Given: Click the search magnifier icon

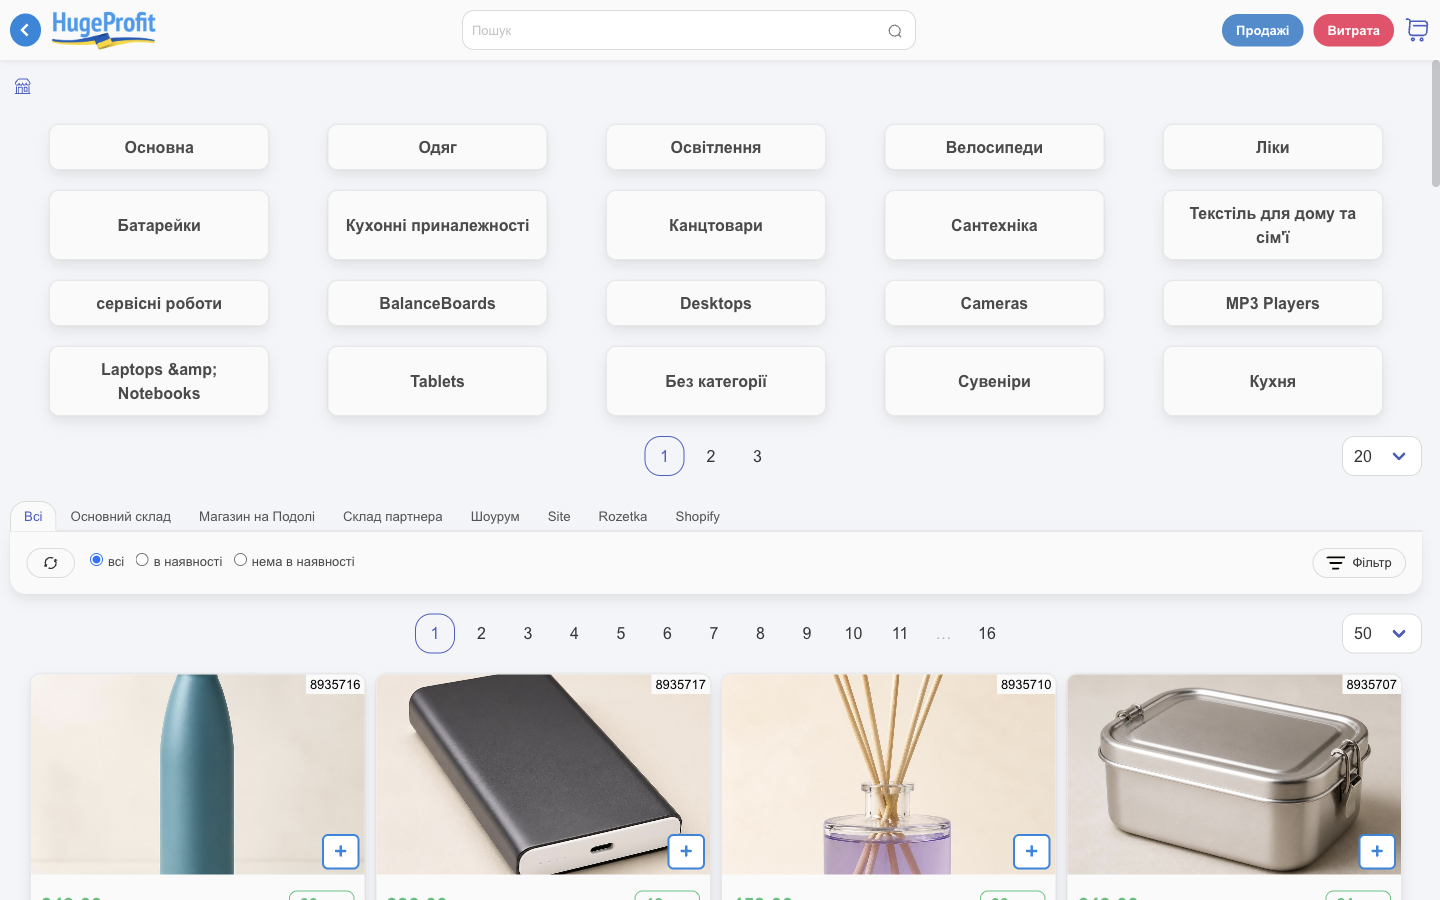Looking at the screenshot, I should click(x=895, y=31).
